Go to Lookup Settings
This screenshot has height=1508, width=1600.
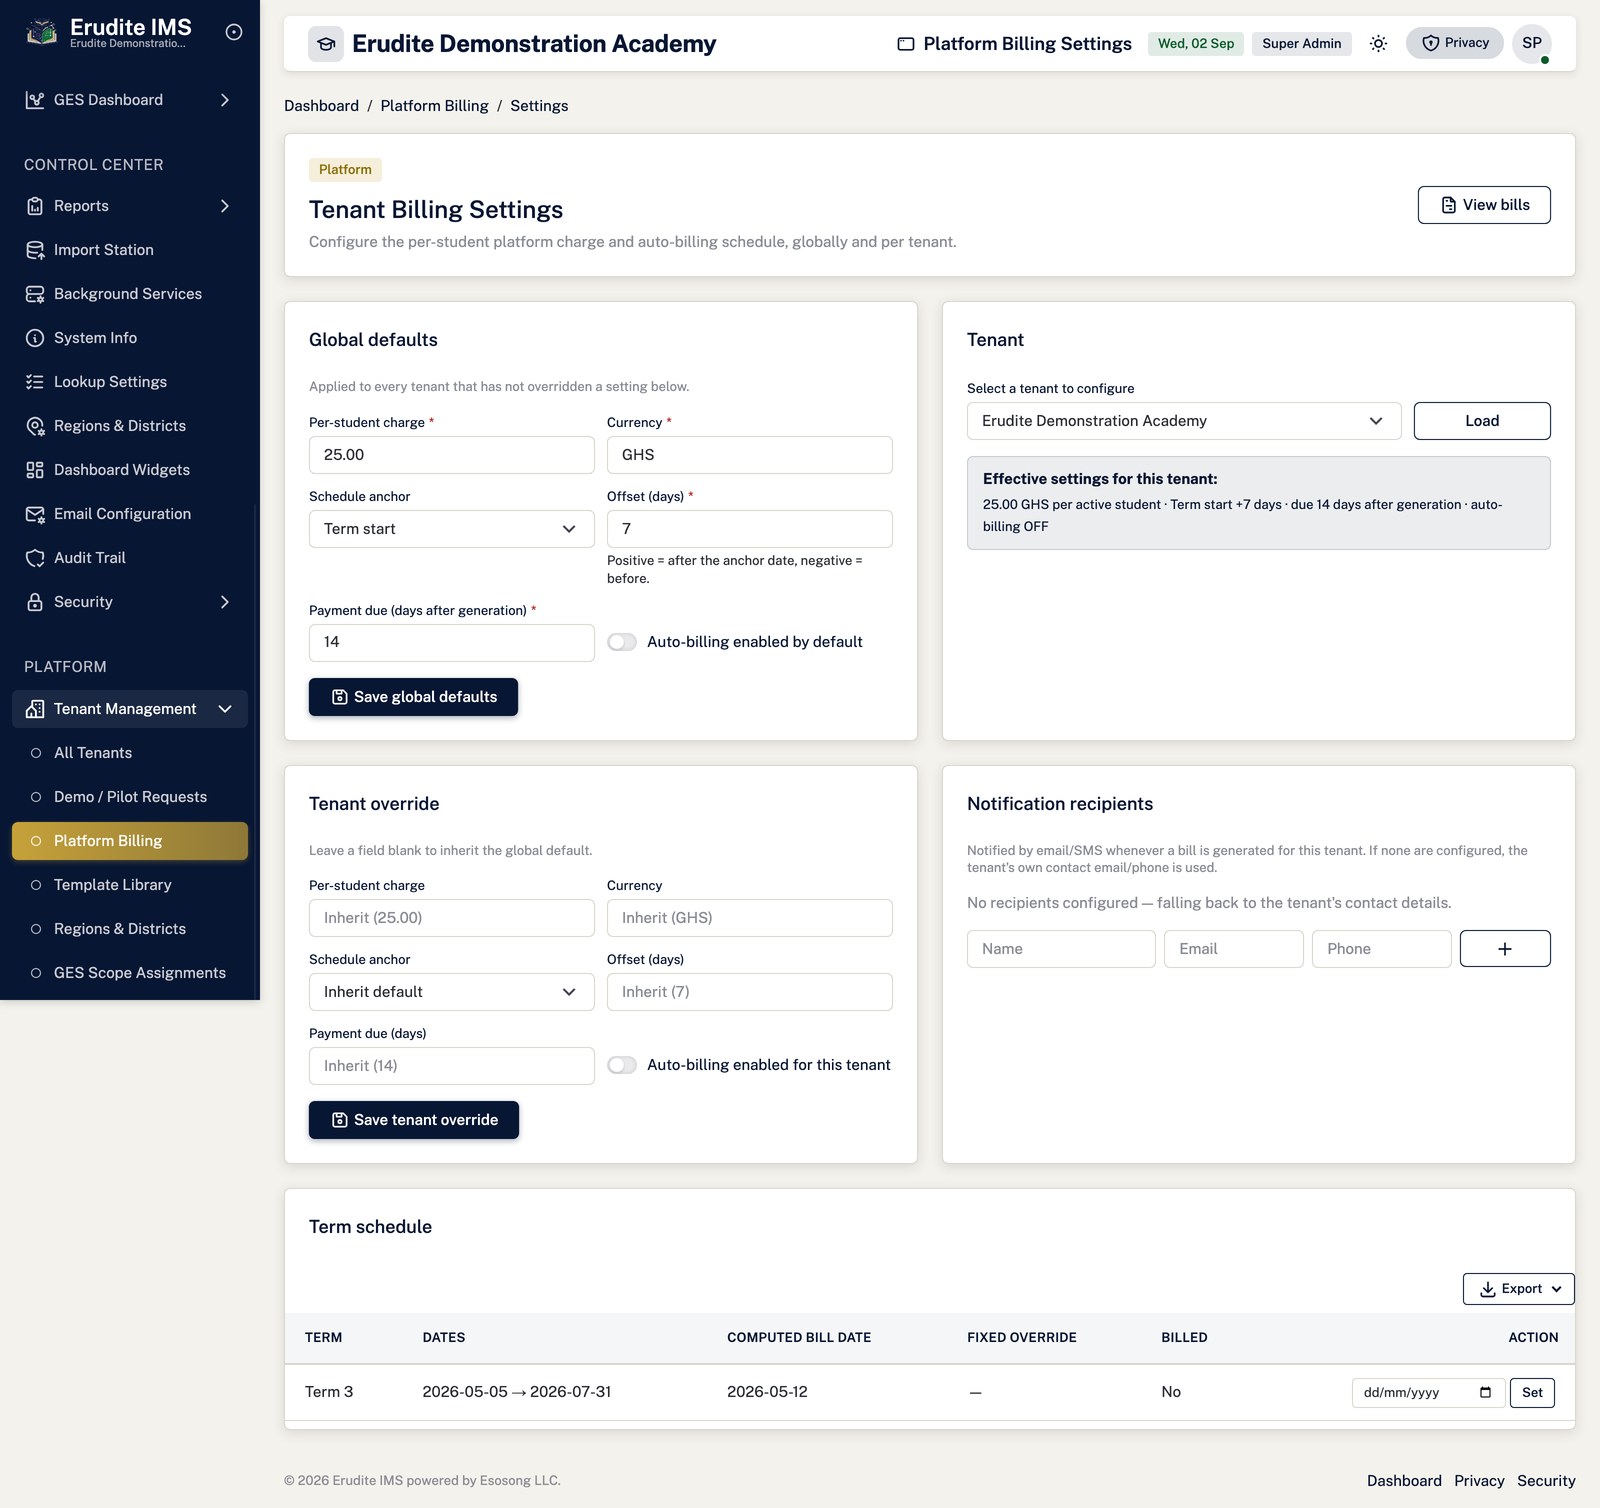tap(130, 382)
